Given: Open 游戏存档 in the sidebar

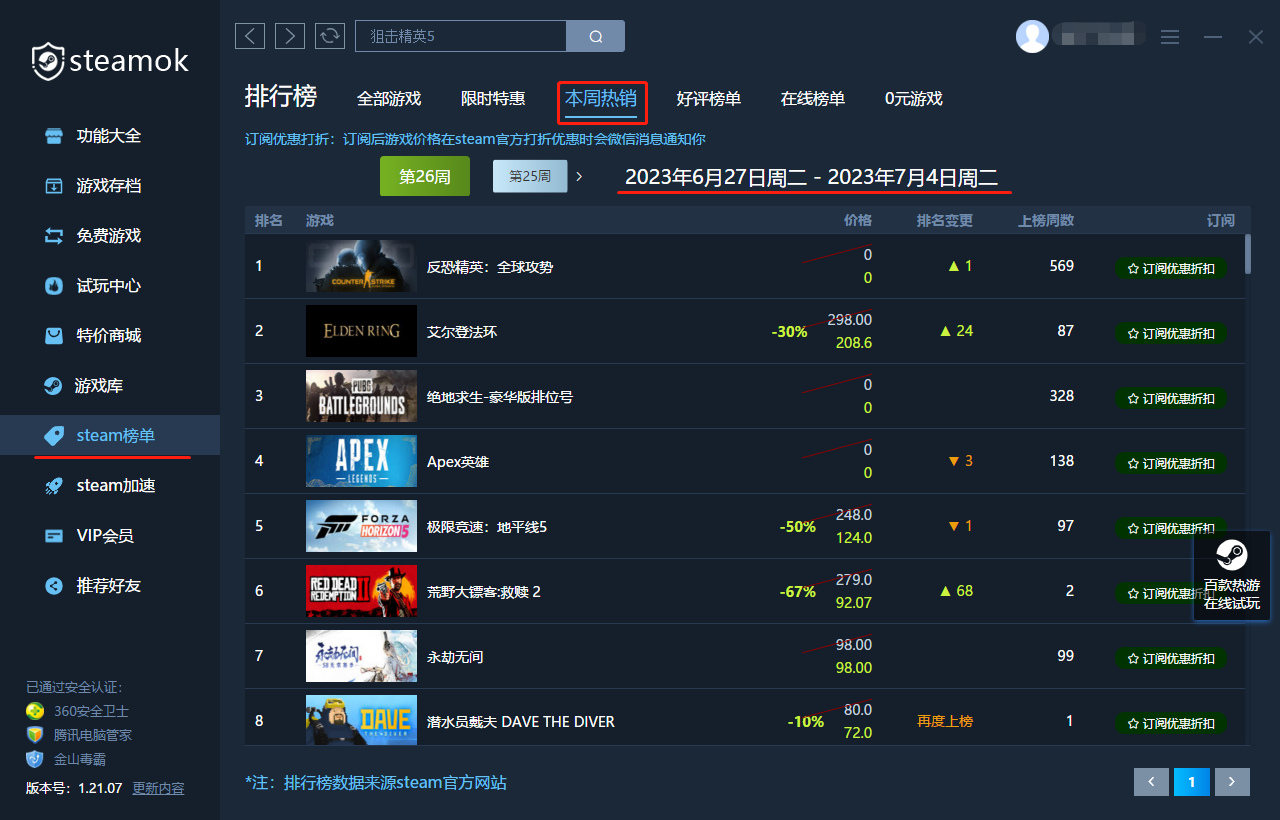Looking at the screenshot, I should 110,186.
